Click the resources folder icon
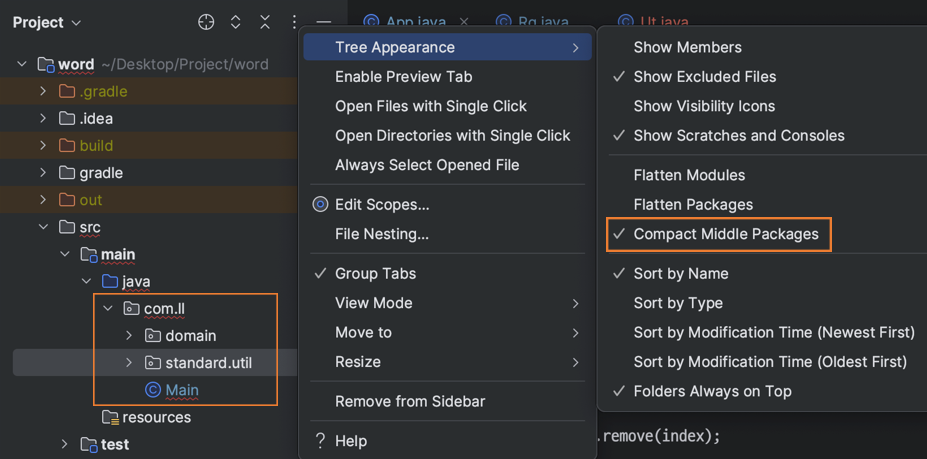Image resolution: width=927 pixels, height=459 pixels. 110,417
